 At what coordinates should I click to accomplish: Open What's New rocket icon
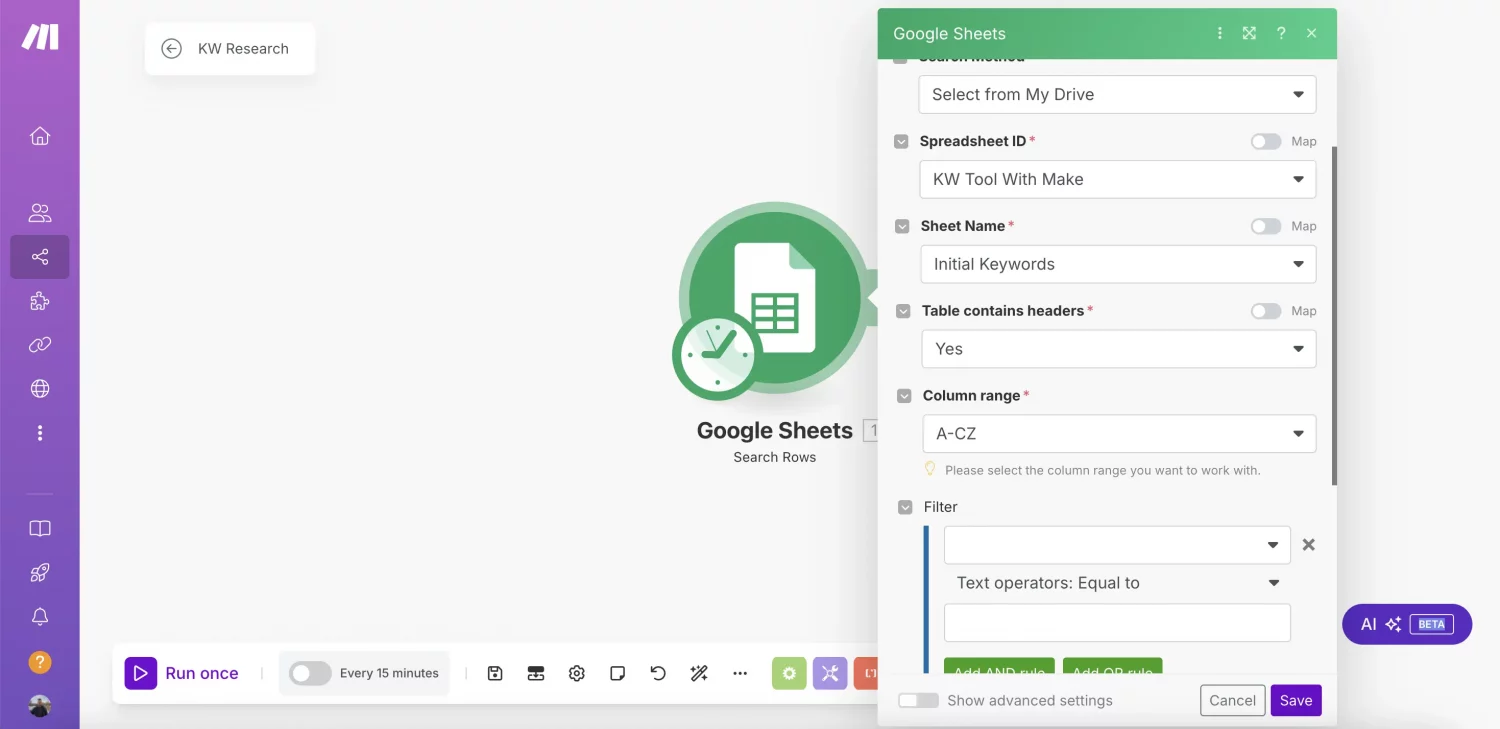tap(40, 573)
